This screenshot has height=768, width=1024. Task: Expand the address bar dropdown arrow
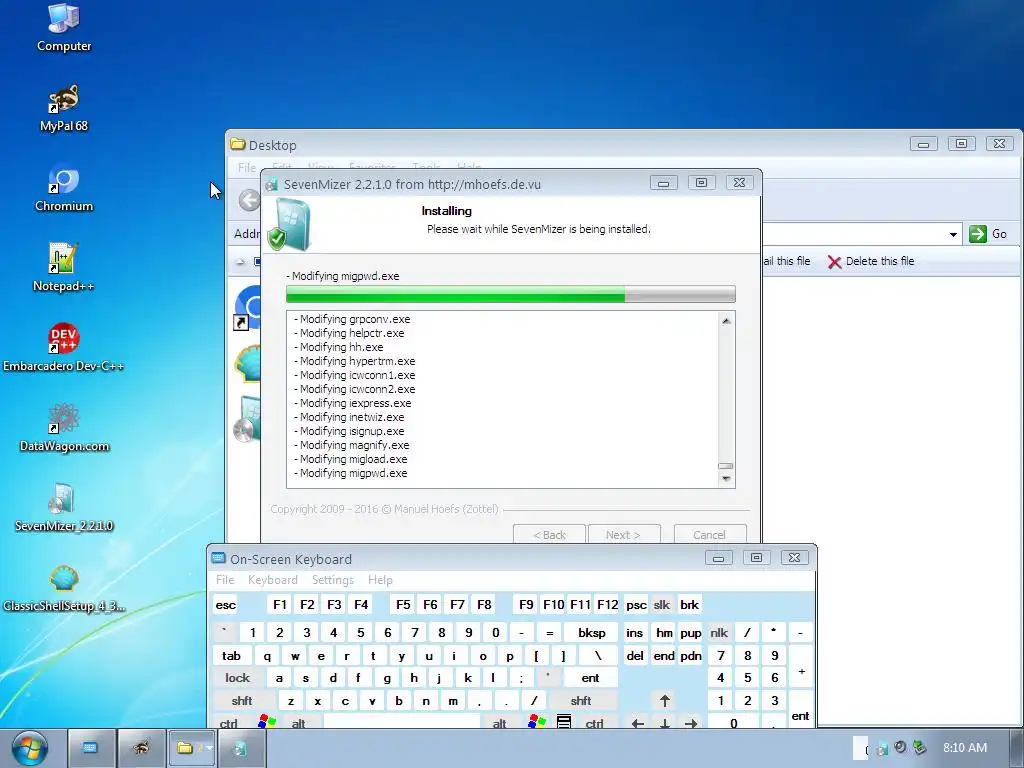953,234
